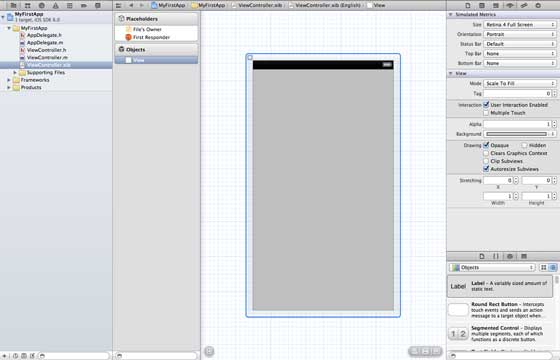
Task: Close the View on the canvas
Action: click(250, 58)
